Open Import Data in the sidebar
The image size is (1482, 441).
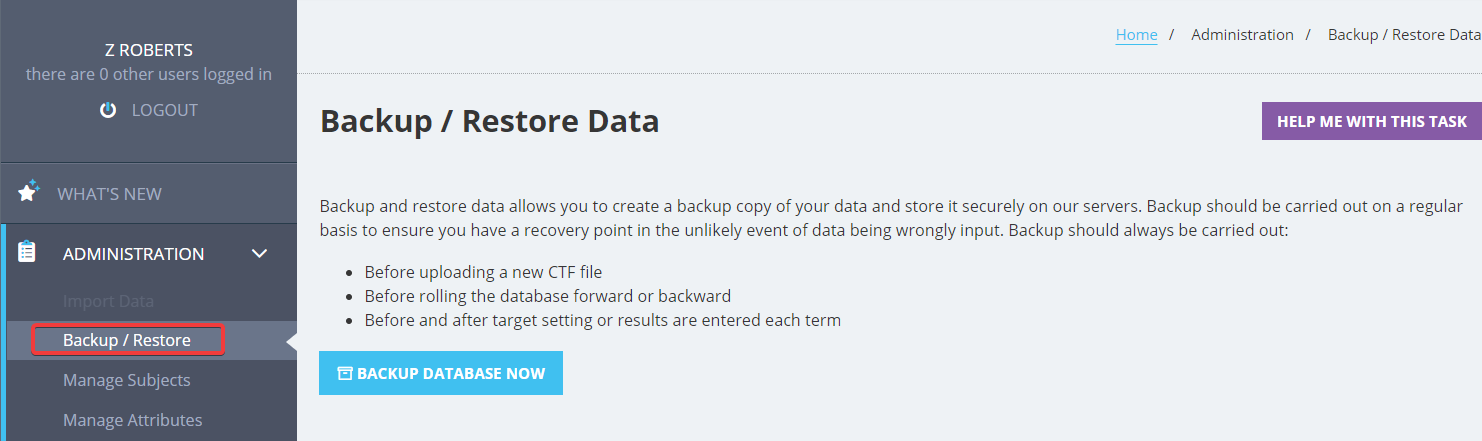tap(108, 301)
